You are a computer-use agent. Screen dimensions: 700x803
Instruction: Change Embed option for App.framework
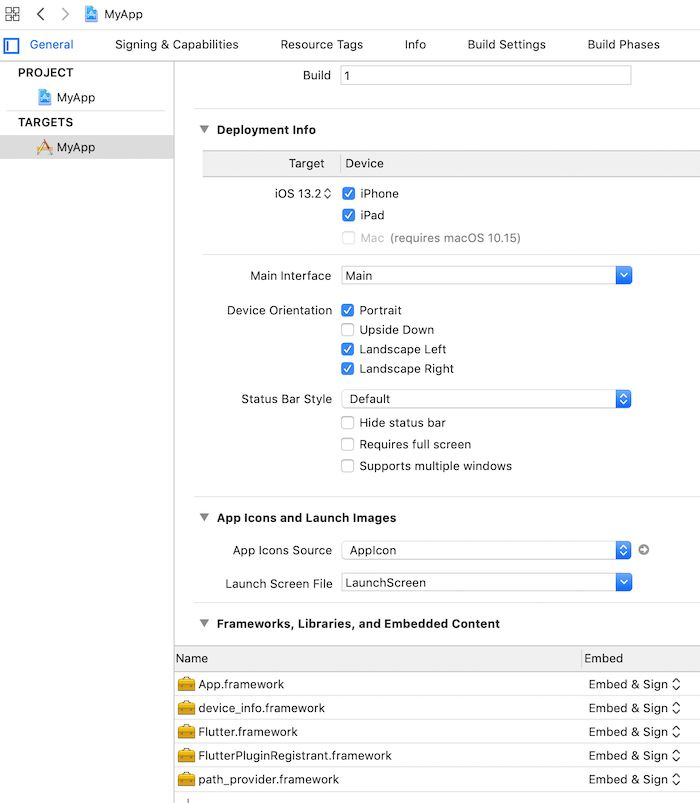click(x=635, y=684)
